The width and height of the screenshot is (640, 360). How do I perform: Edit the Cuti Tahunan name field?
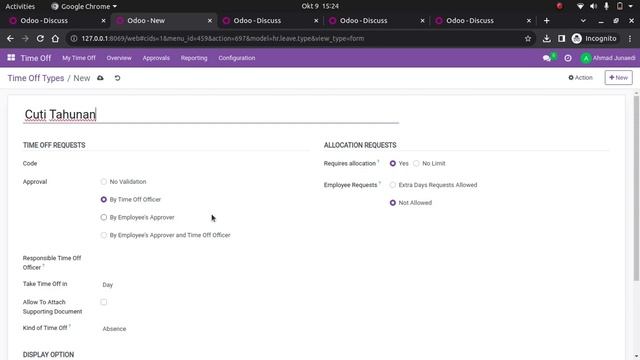pyautogui.click(x=211, y=115)
